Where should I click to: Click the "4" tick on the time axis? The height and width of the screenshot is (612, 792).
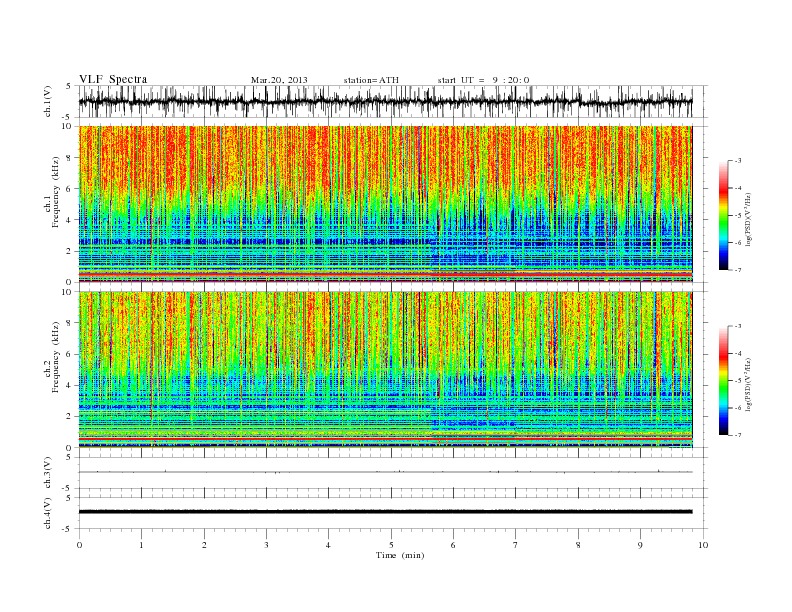[328, 545]
